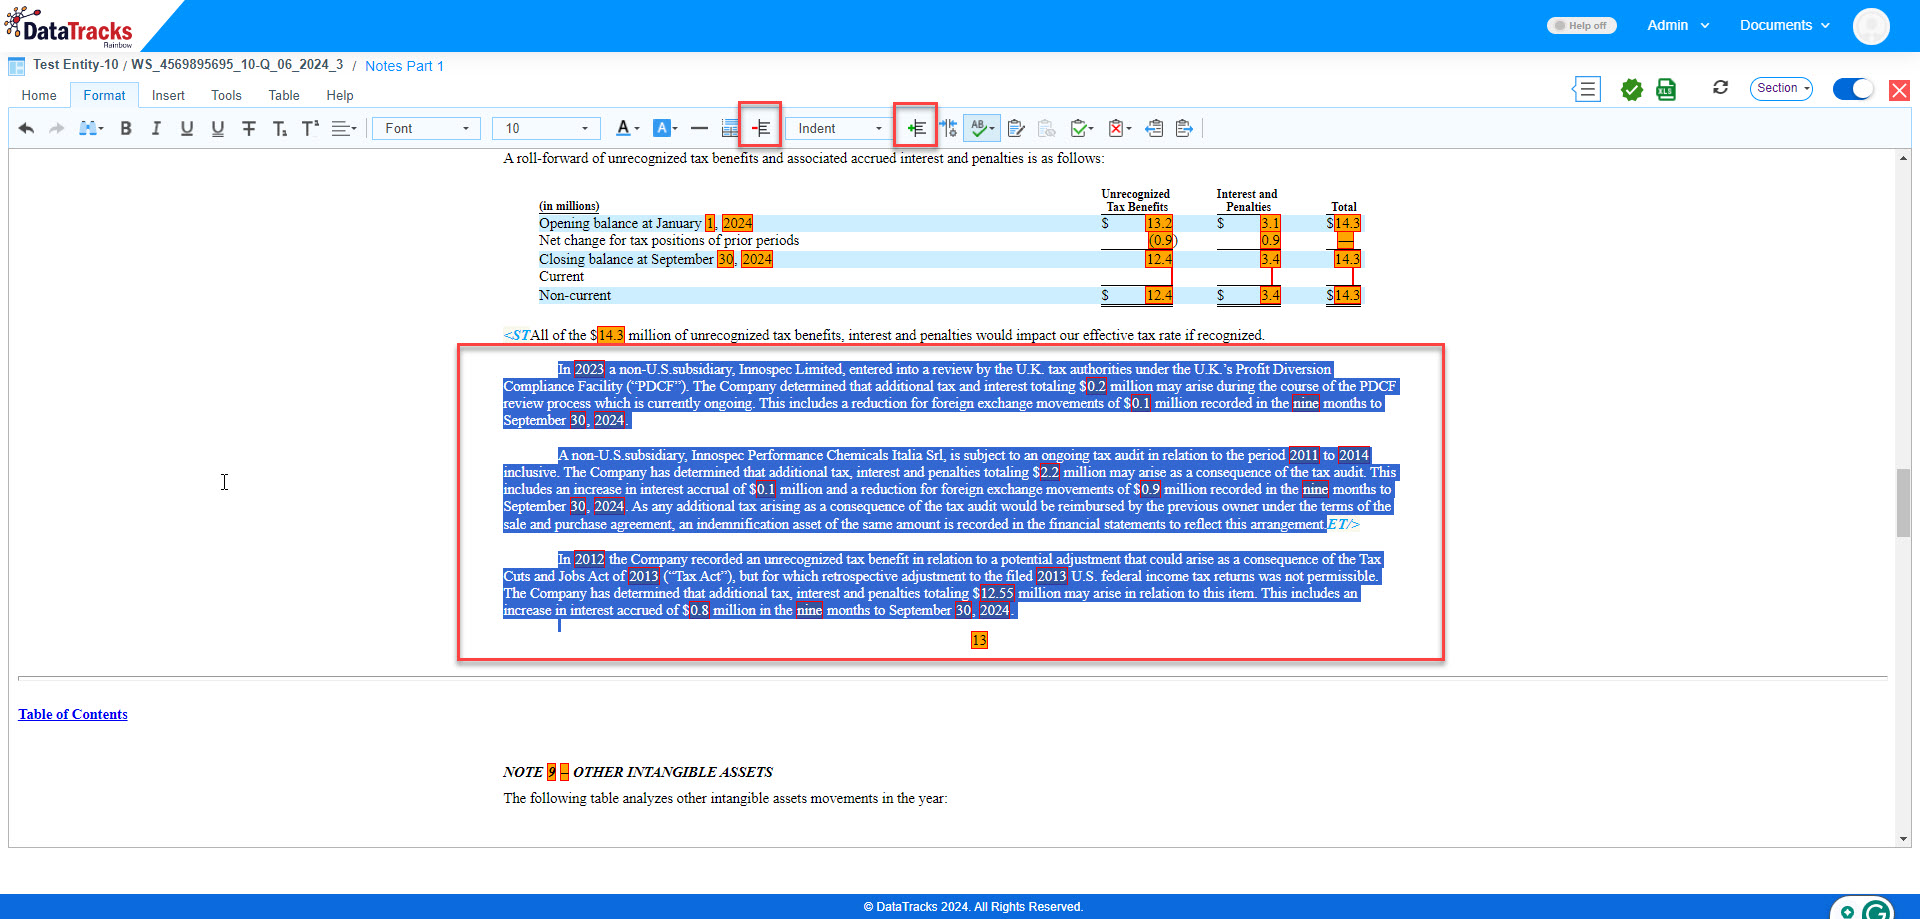
Task: Apply double underline formatting
Action: [x=218, y=128]
